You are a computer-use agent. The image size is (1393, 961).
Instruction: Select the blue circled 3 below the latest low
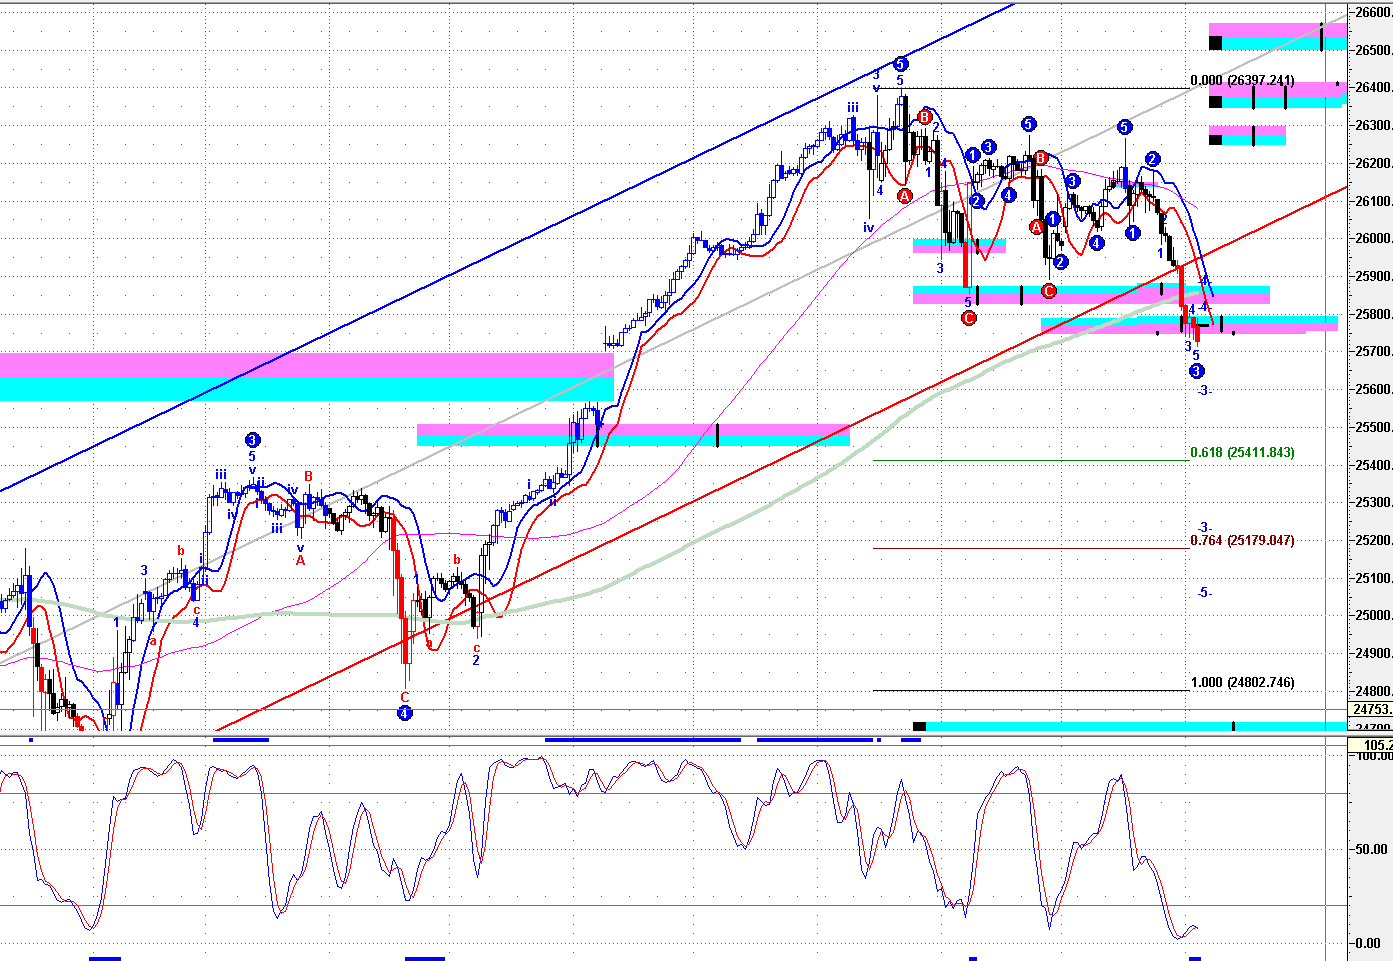(x=1196, y=372)
